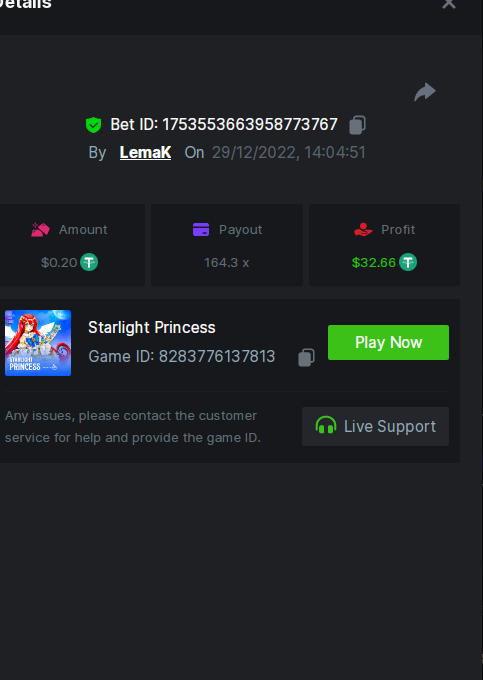Copy the Game ID with the clipboard icon

point(306,358)
